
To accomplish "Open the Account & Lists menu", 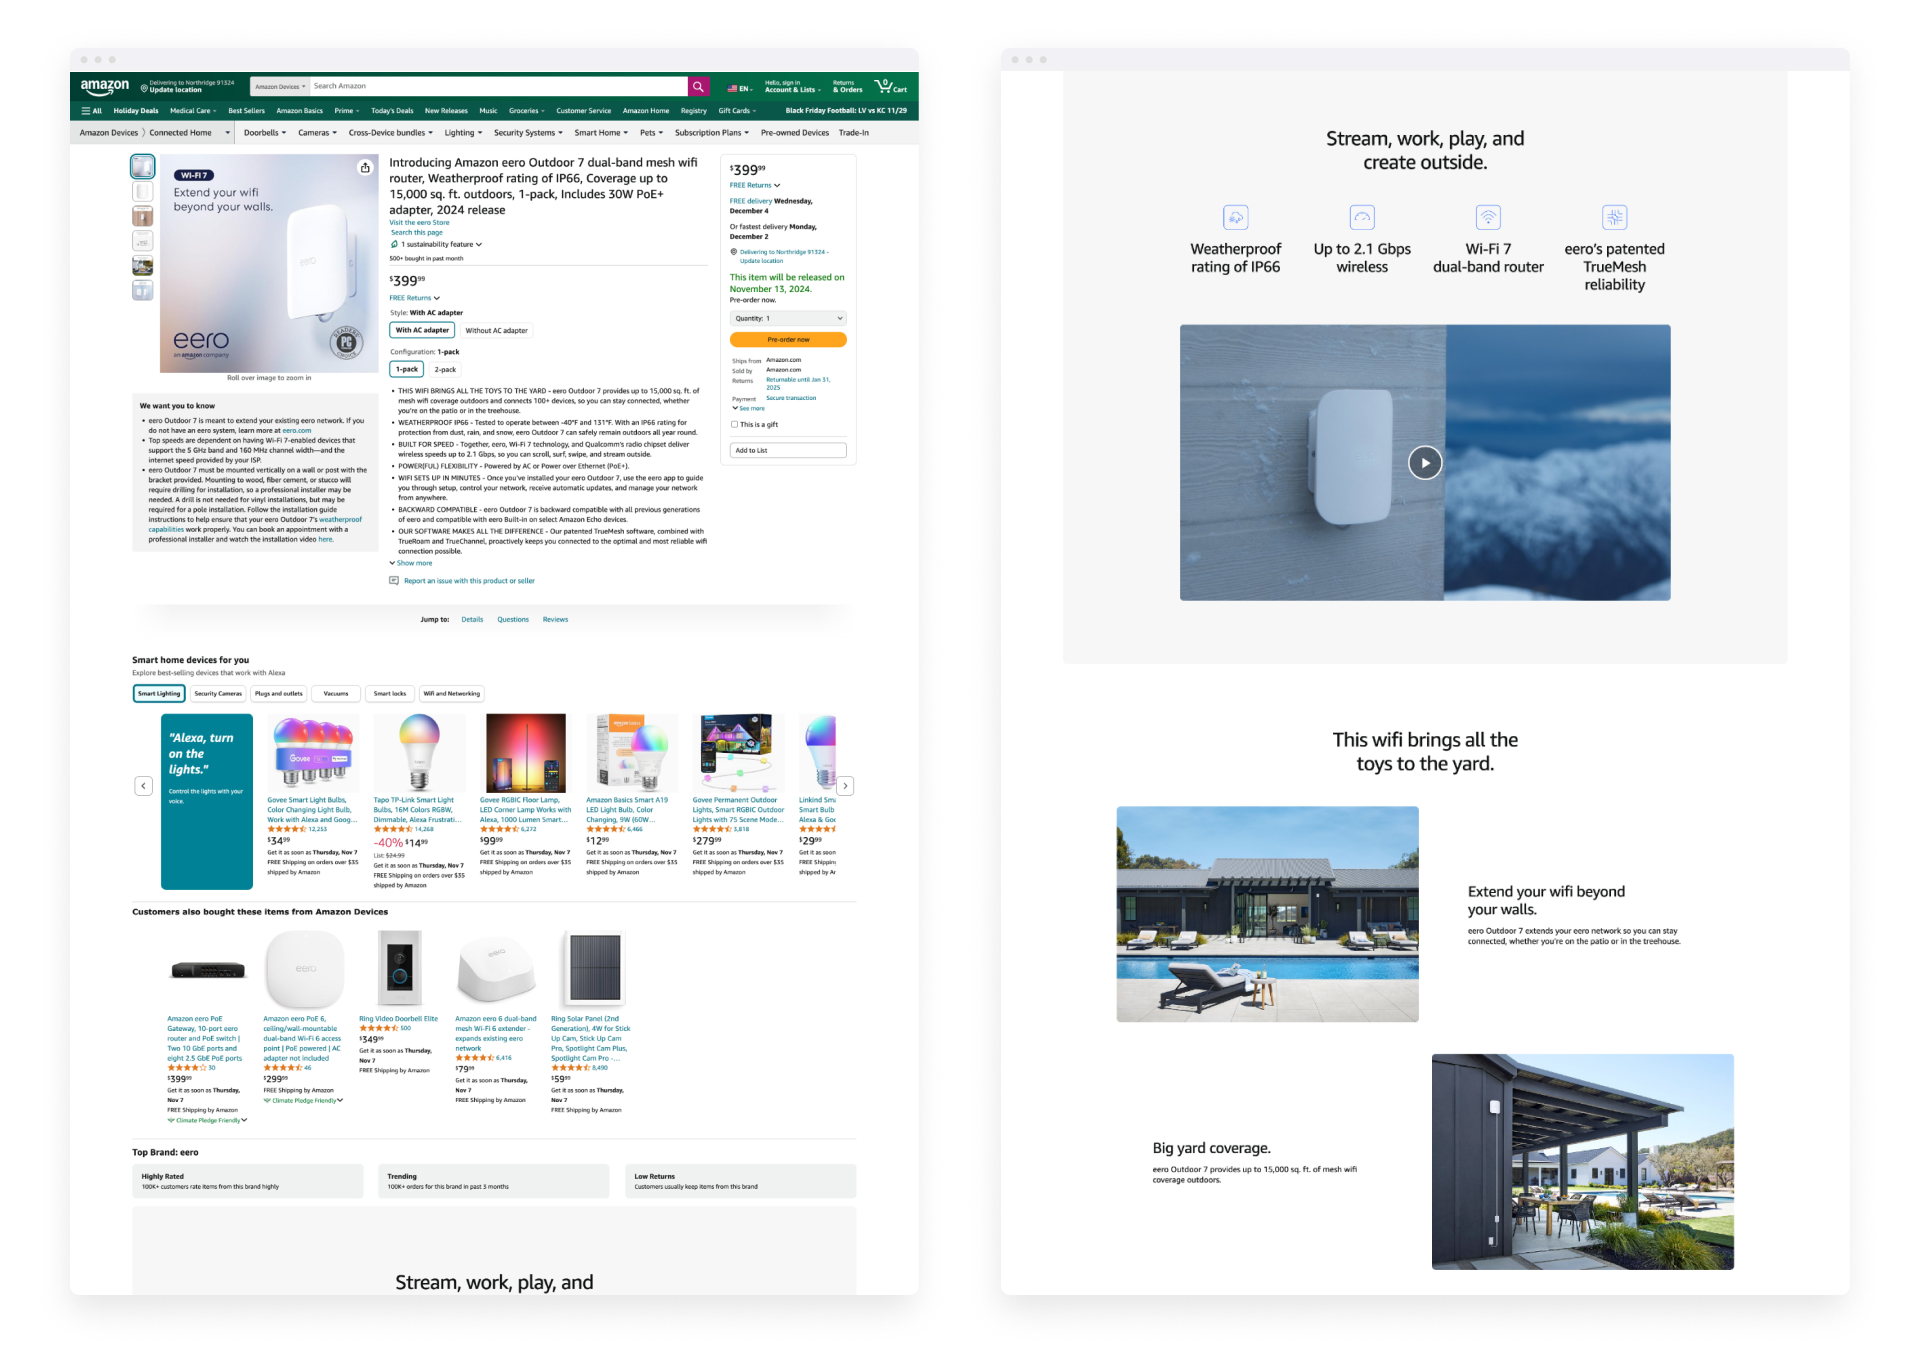I will 792,87.
